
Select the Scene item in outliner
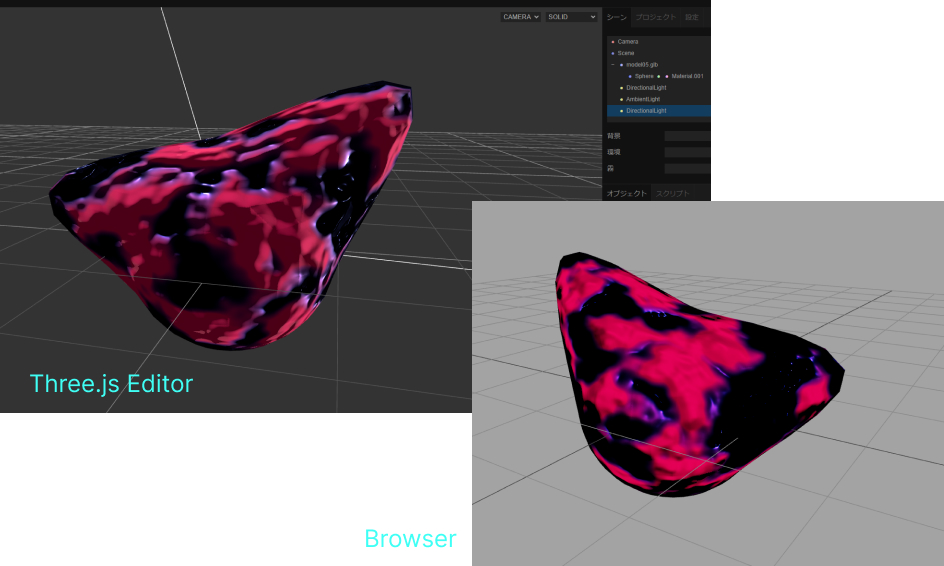[626, 53]
